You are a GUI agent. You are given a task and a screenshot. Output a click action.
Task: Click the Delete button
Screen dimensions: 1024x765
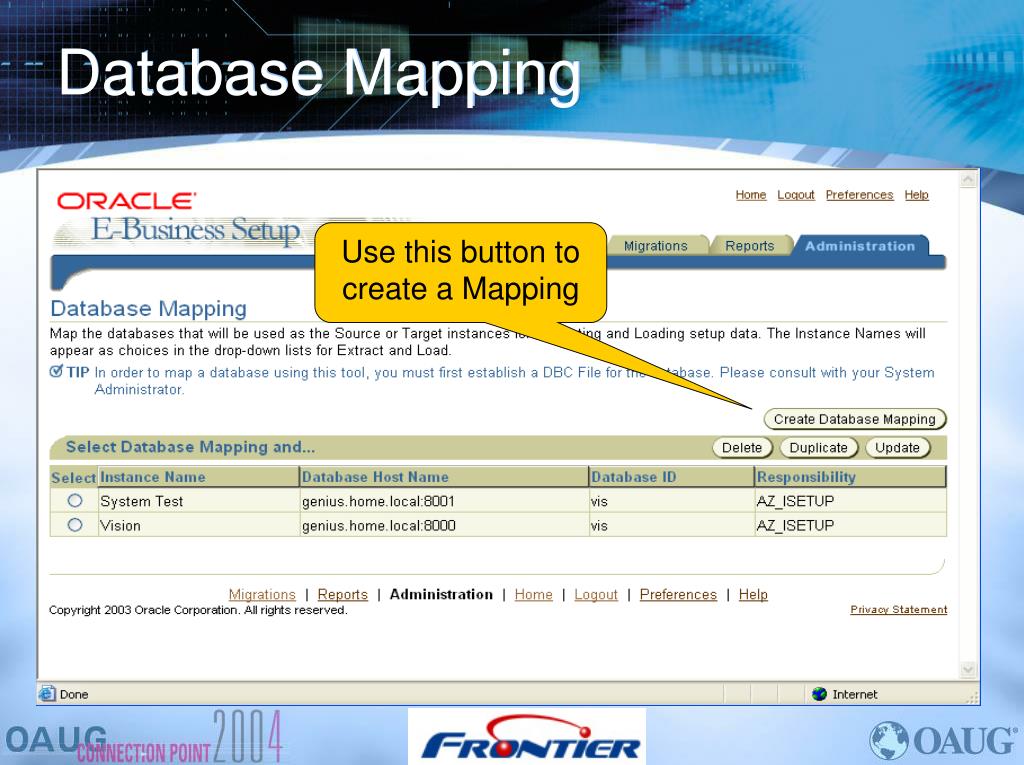742,448
